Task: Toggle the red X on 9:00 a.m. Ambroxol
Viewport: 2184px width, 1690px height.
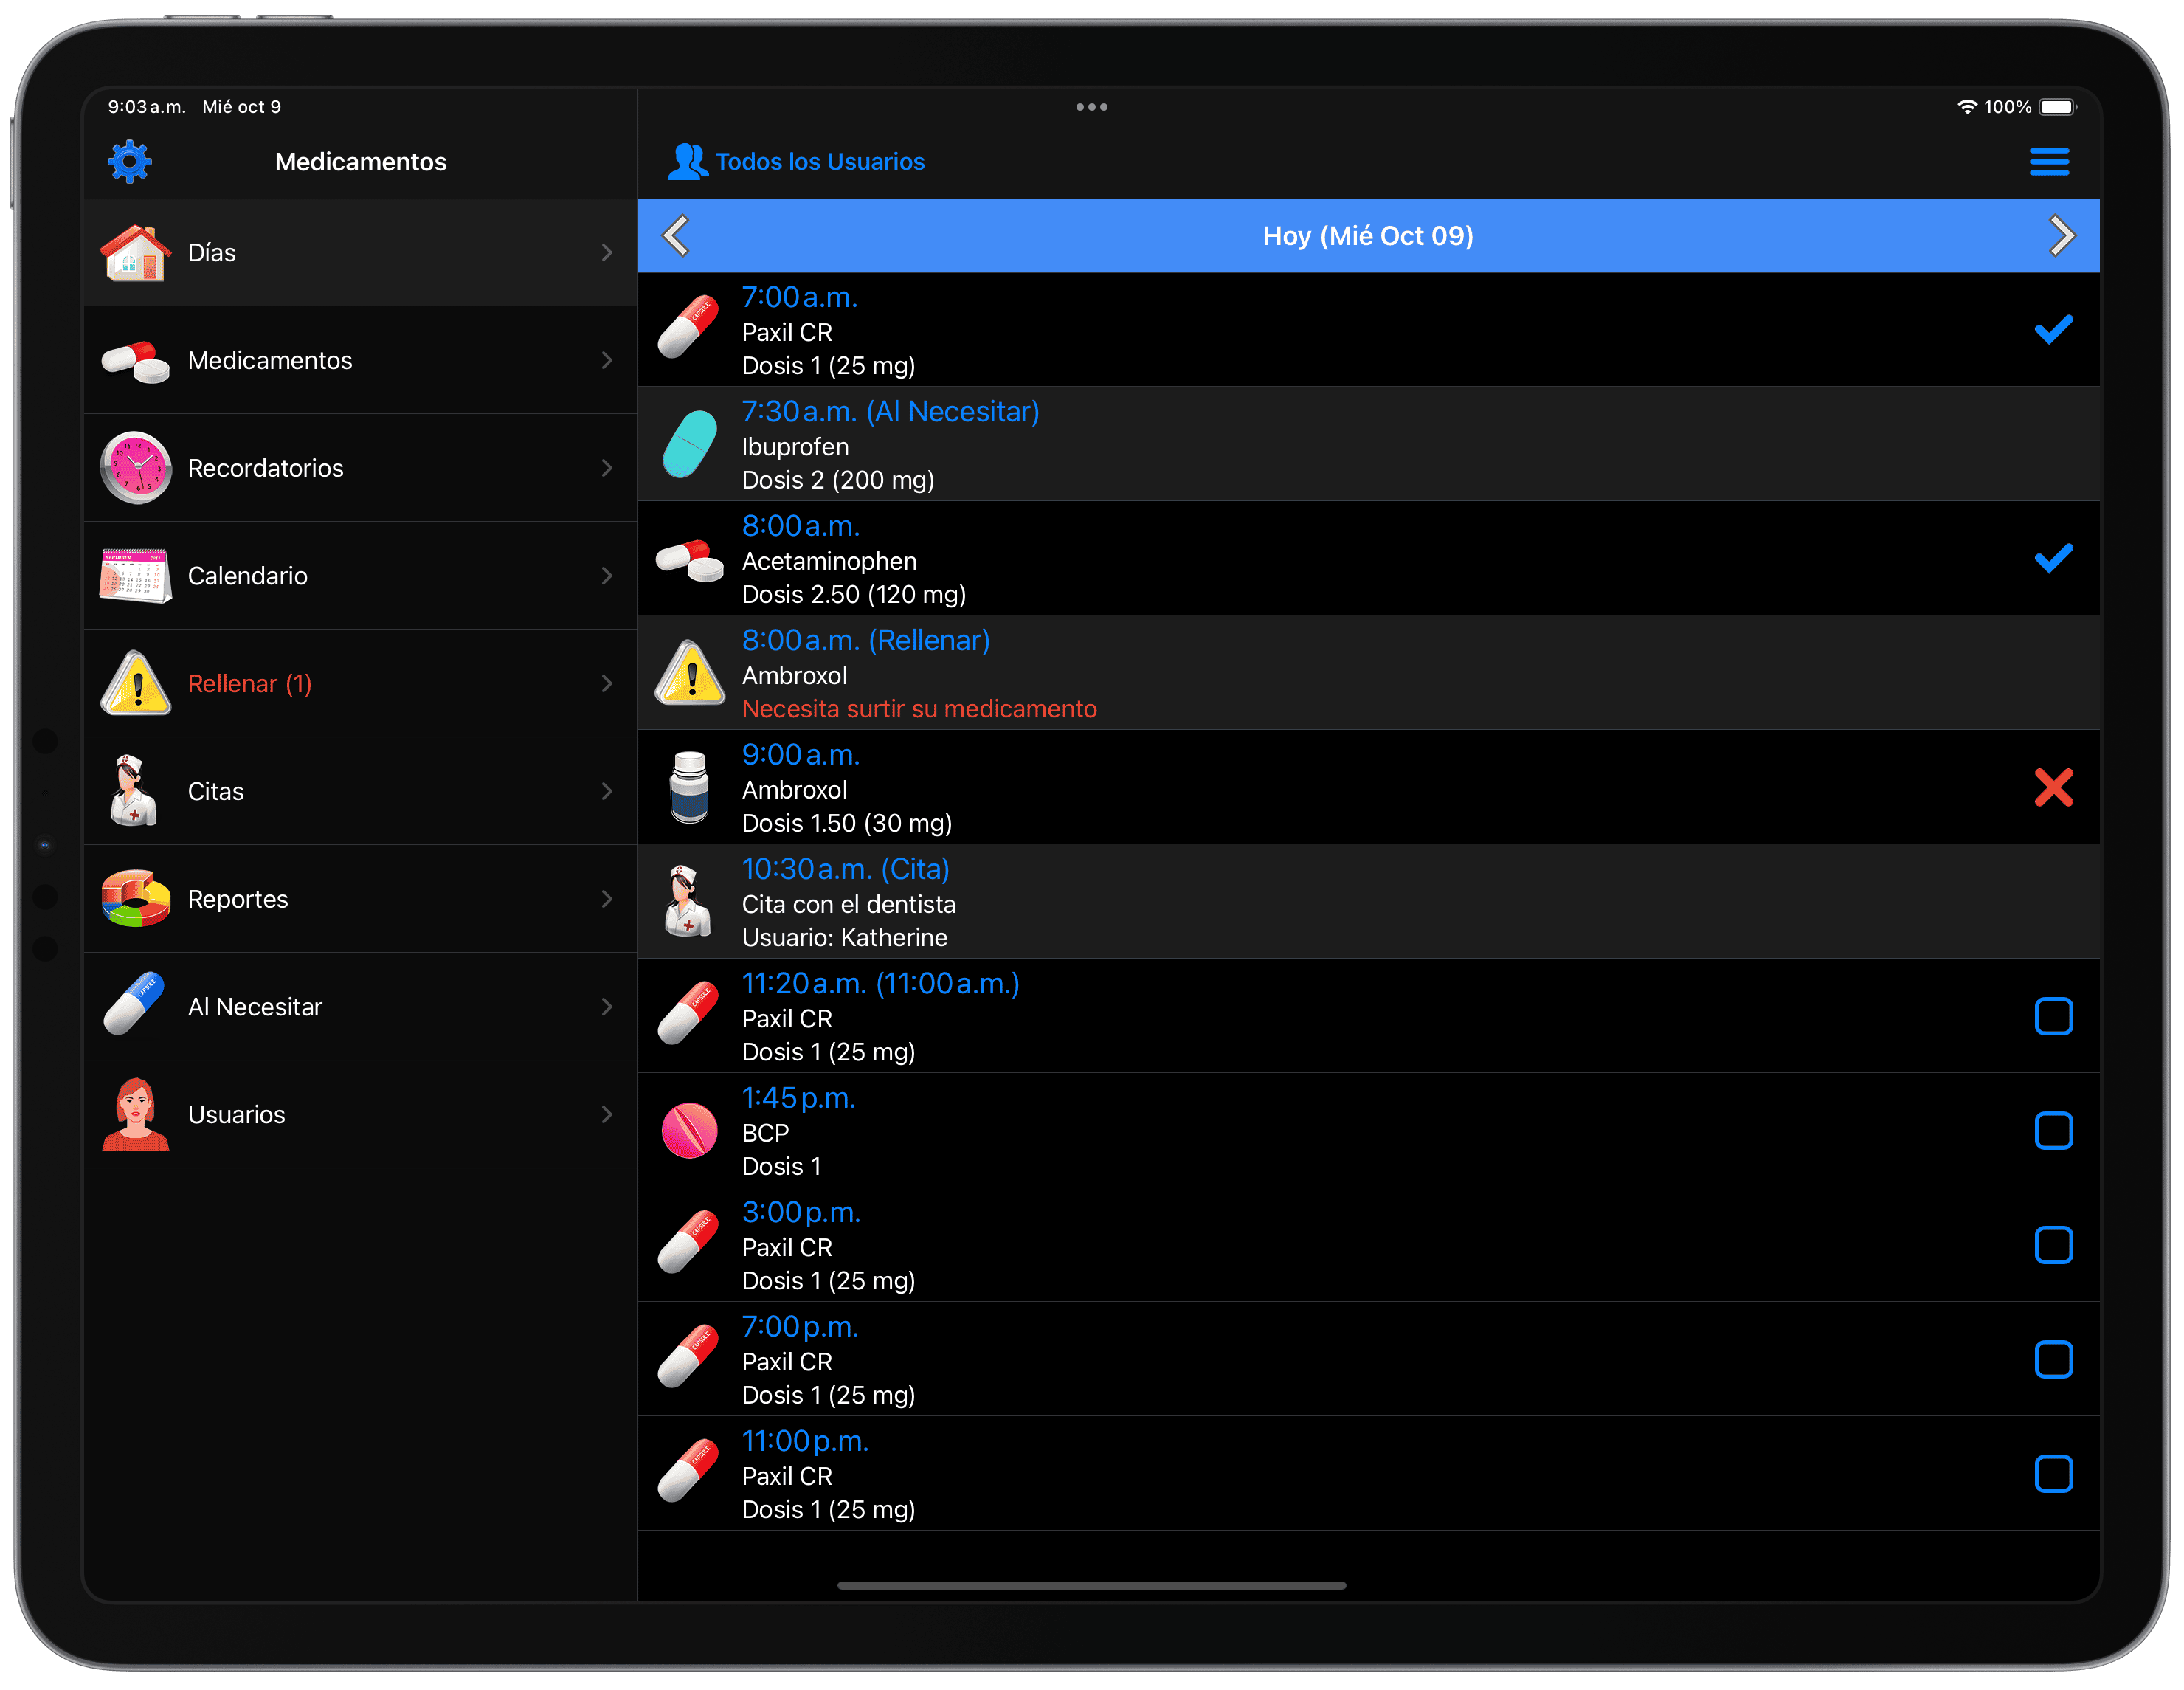Action: [2054, 788]
